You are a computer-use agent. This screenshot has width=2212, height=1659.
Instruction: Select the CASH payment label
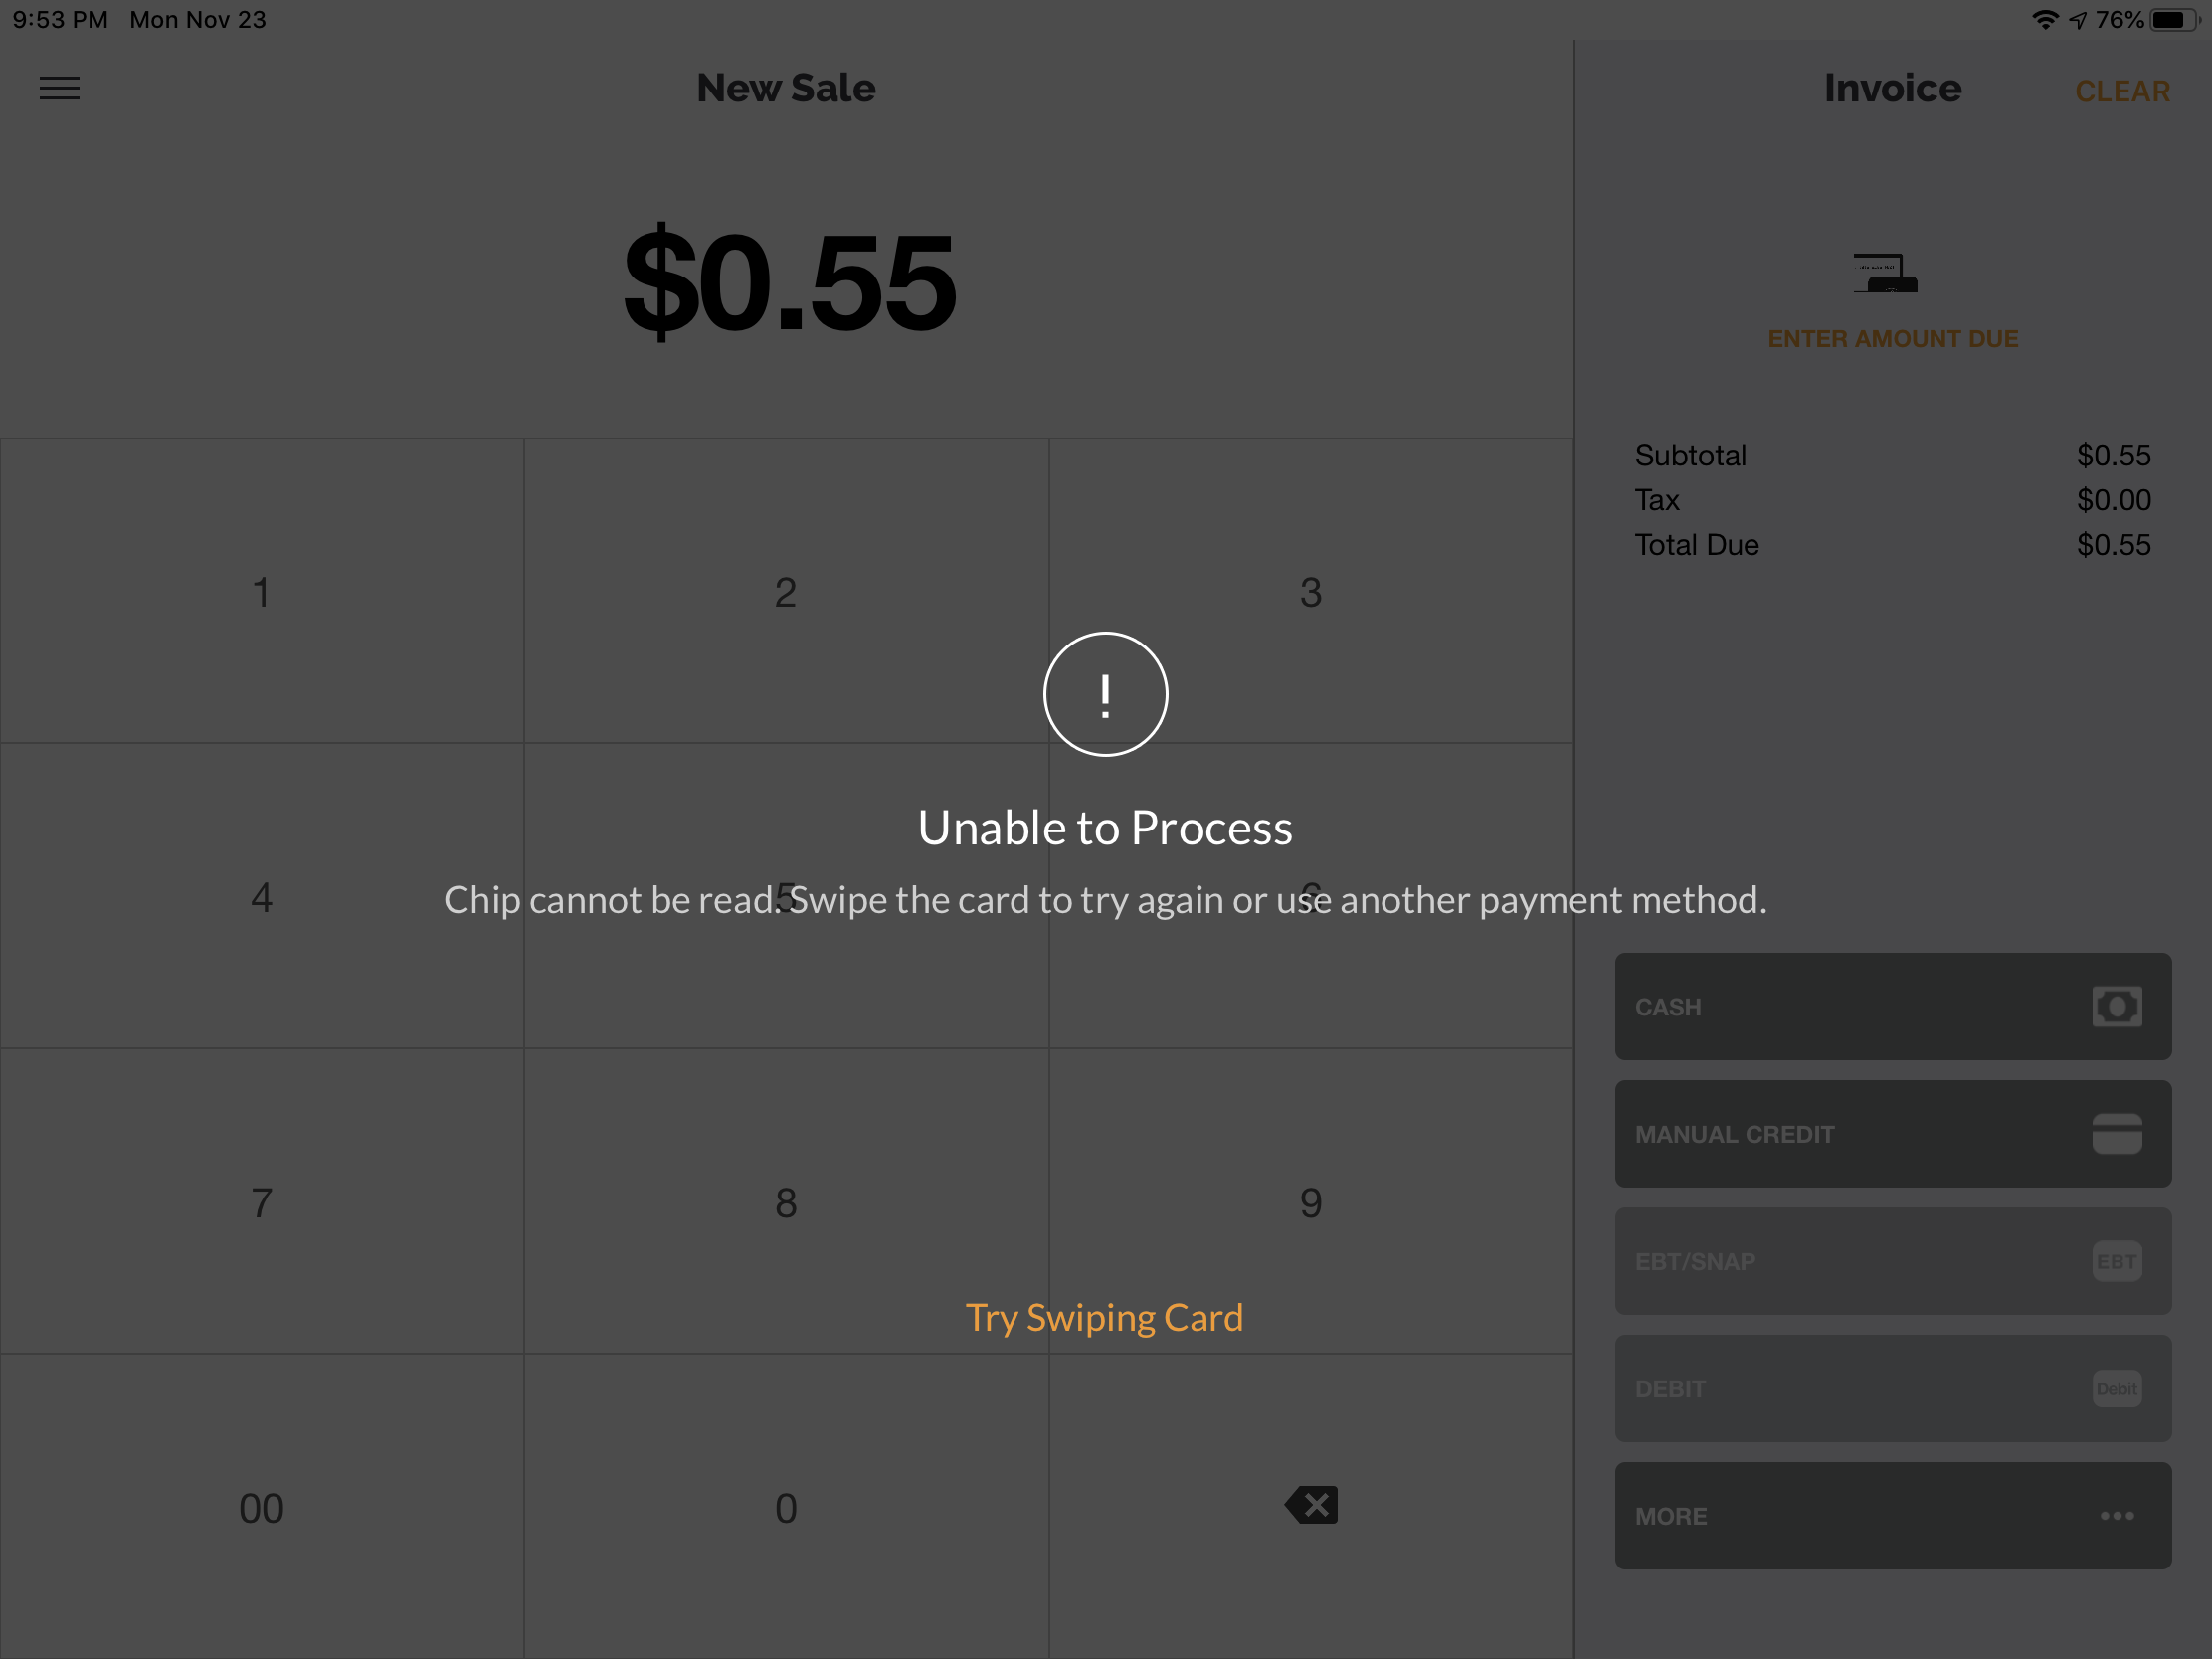[1668, 1007]
